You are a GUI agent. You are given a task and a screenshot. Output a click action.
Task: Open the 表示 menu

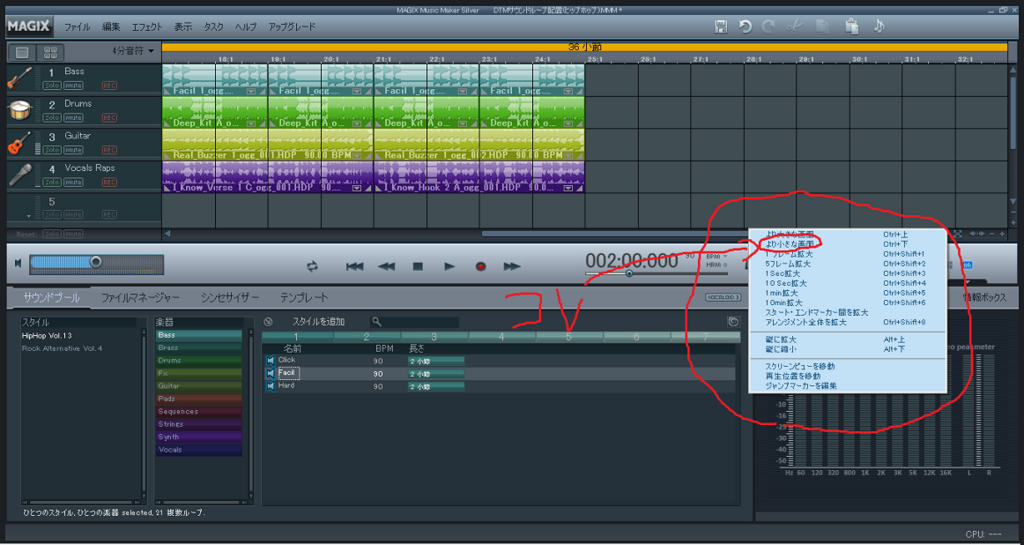click(x=183, y=27)
